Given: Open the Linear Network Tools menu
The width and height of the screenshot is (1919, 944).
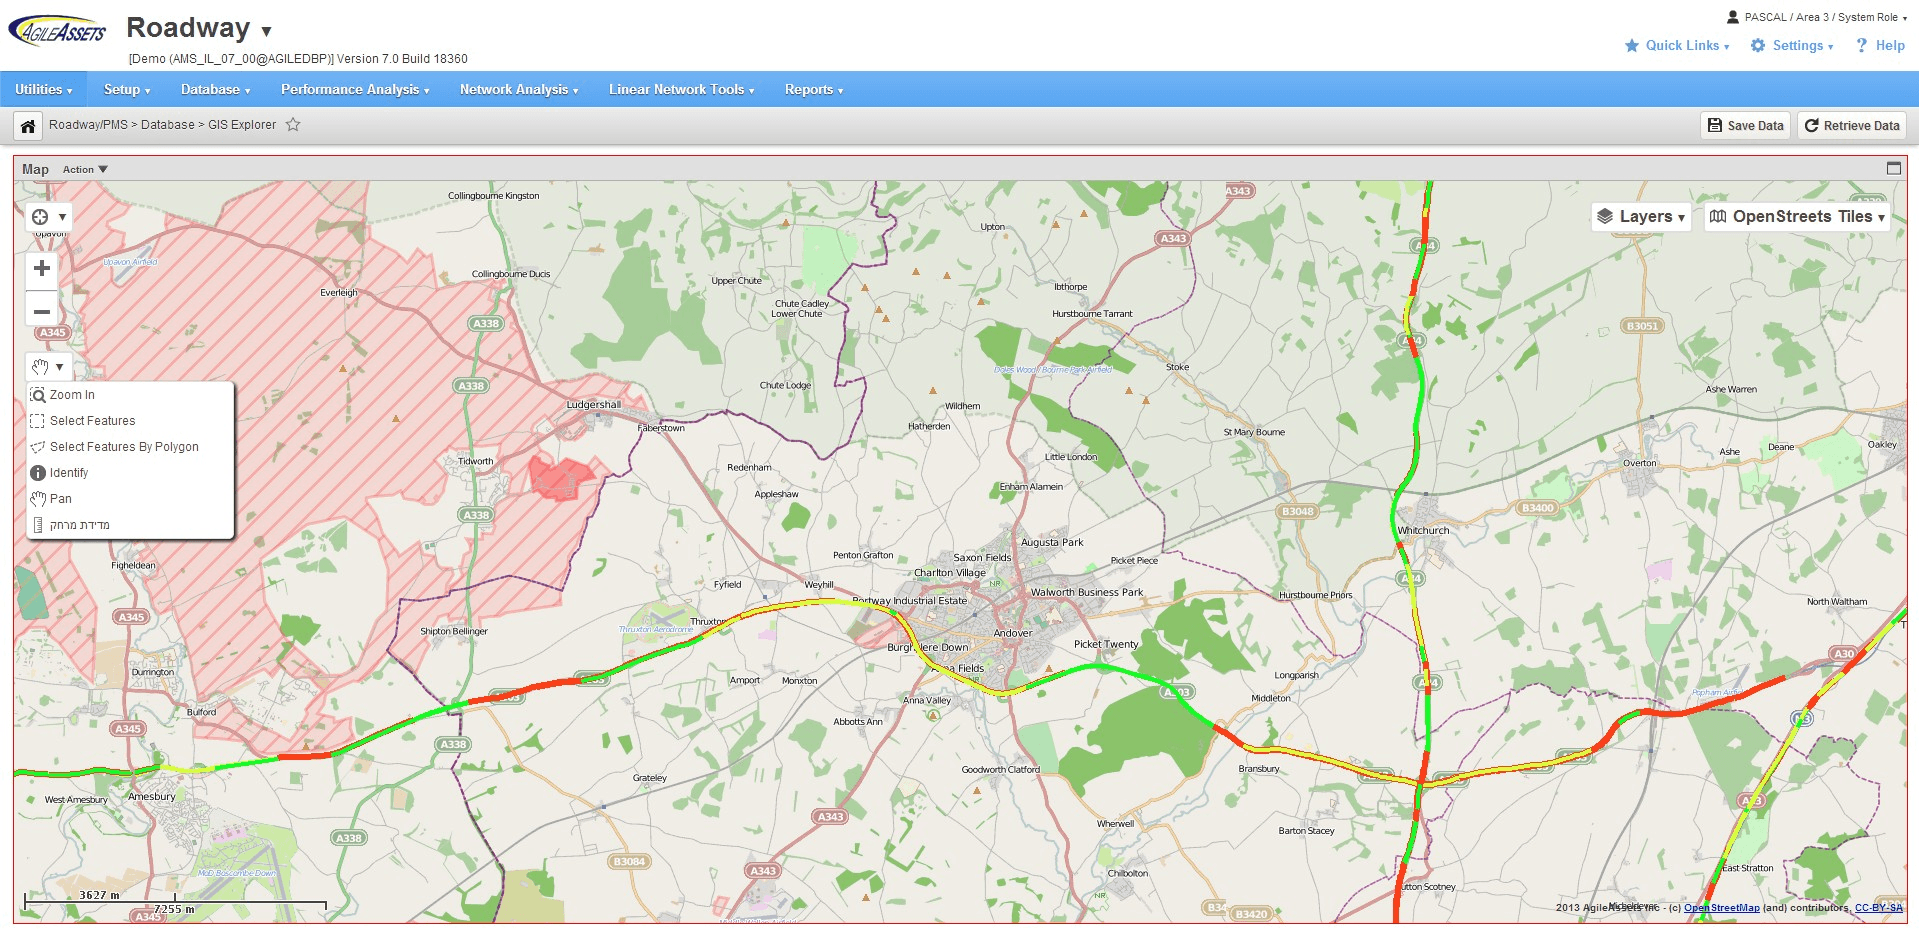Looking at the screenshot, I should point(681,89).
